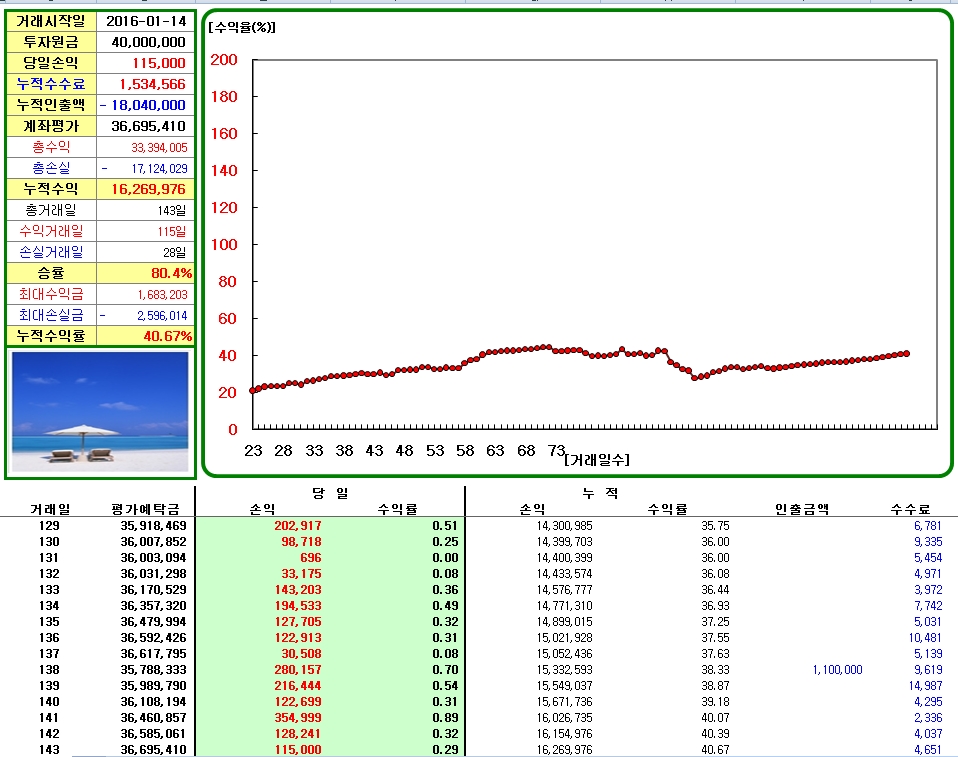Select the 200 label on chart y-axis

tap(225, 60)
